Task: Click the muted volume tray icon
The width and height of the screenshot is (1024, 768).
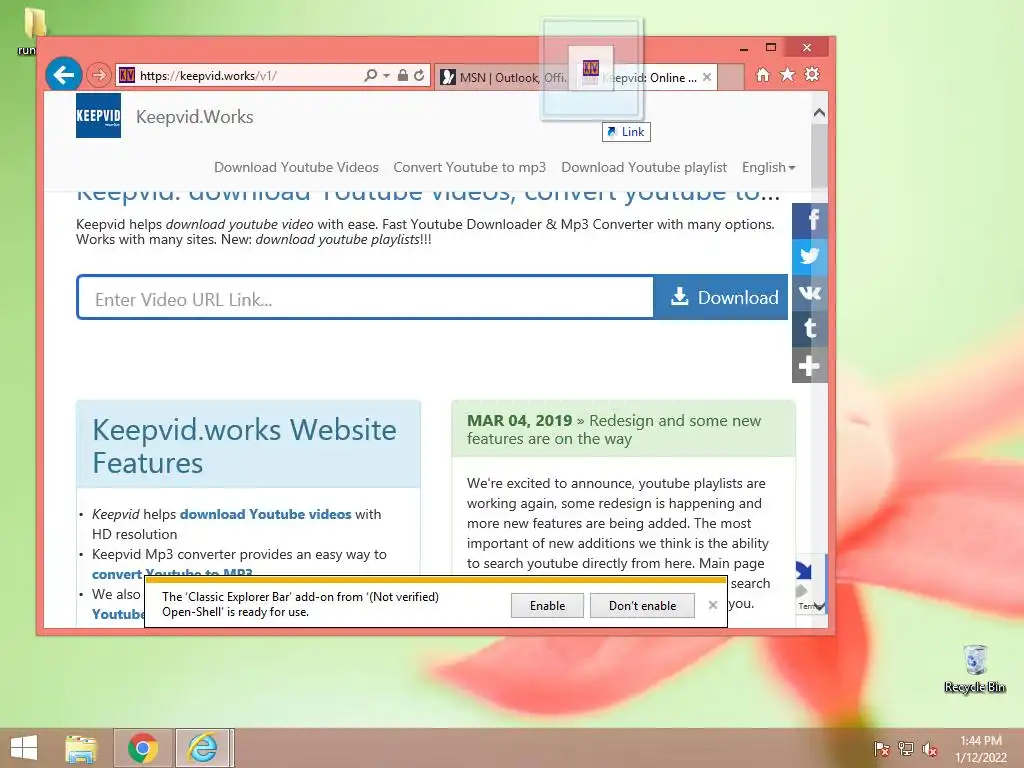Action: click(x=930, y=749)
